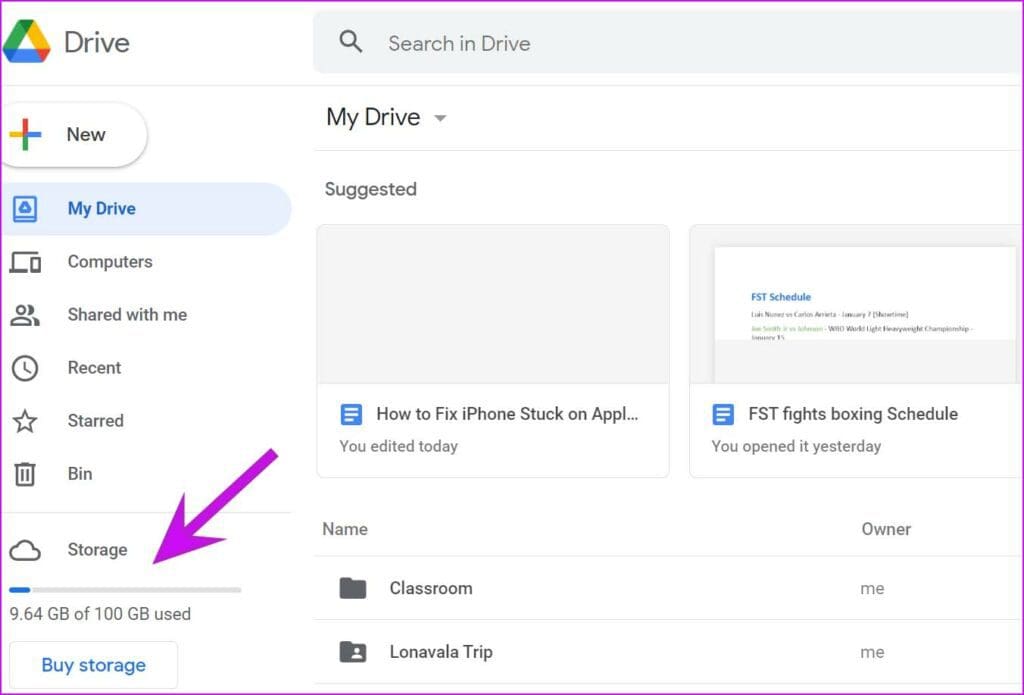Click 'How to Fix iPhone Stuck on Appl...' title

pos(507,414)
